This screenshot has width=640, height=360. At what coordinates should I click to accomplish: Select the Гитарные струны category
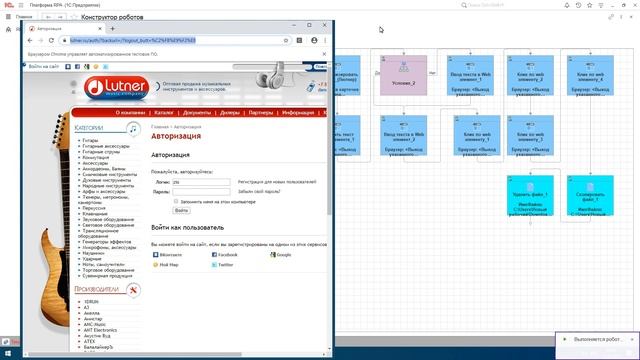(101, 152)
